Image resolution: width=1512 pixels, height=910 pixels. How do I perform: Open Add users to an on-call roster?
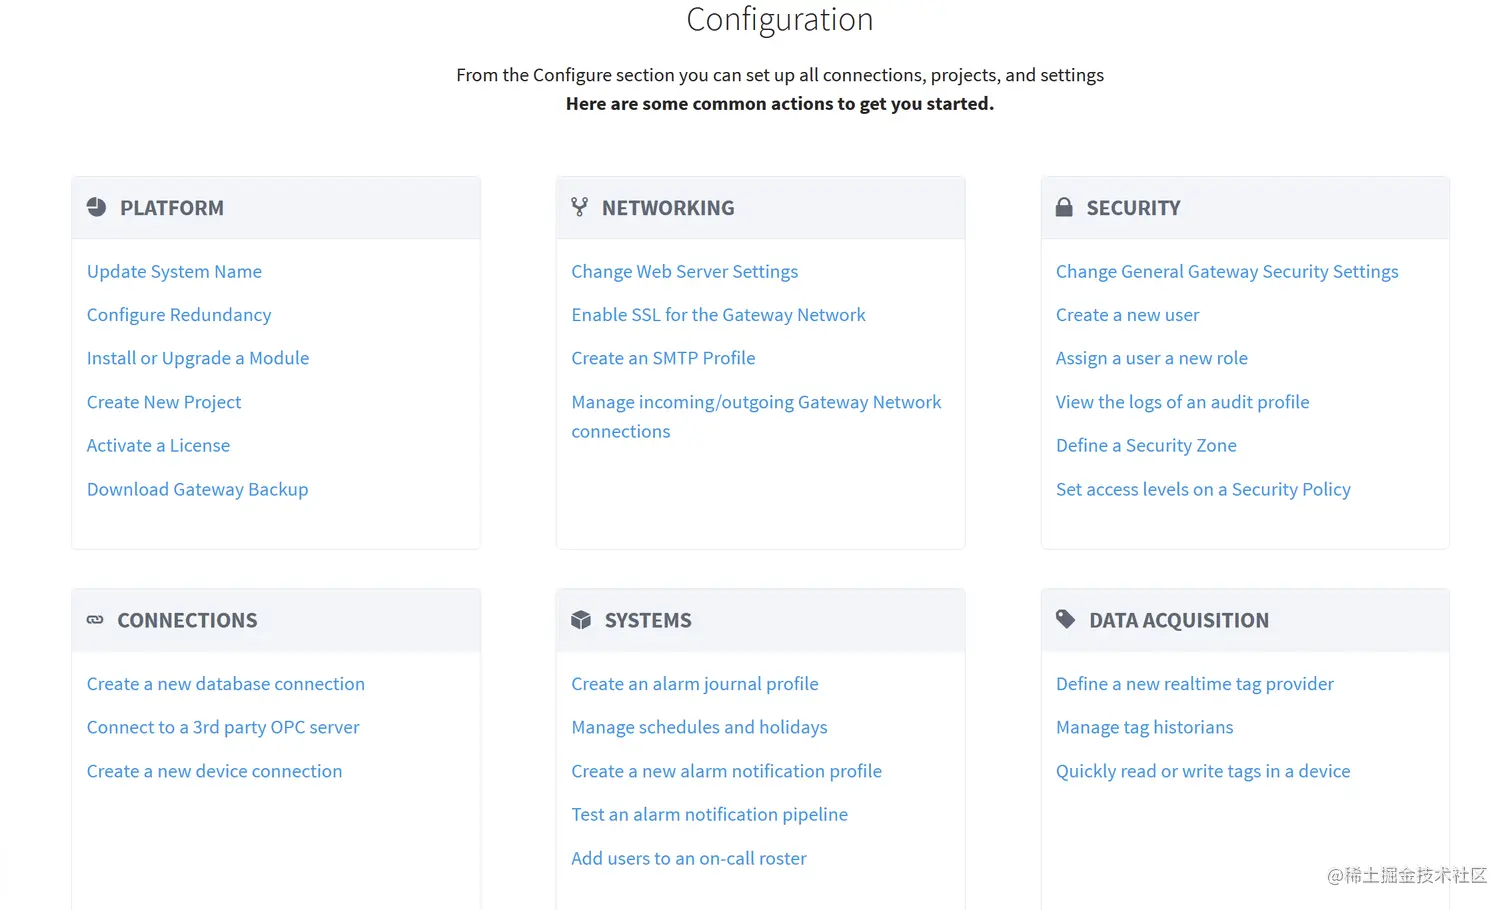[689, 858]
